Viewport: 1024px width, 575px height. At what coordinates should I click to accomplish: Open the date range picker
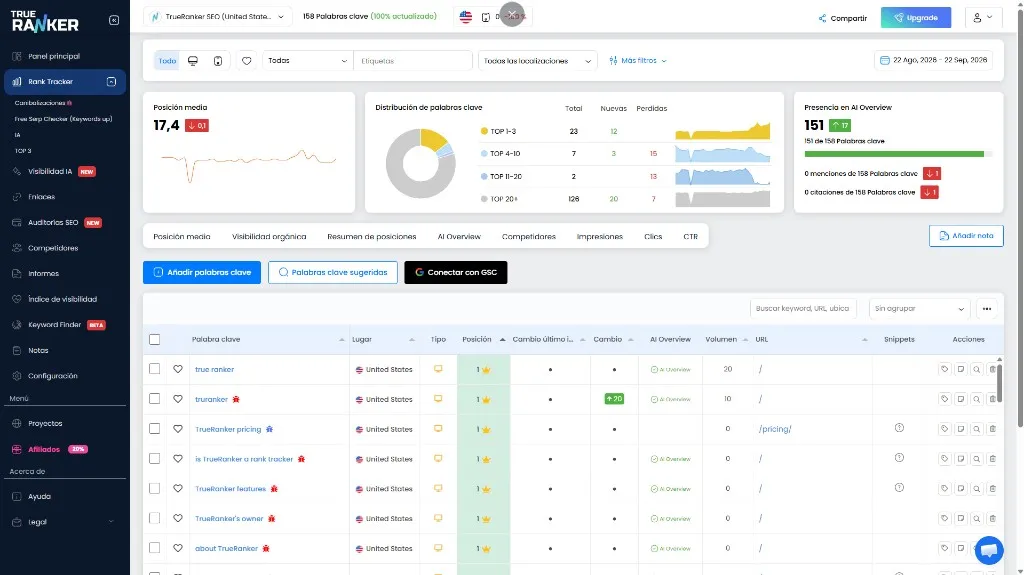pos(933,60)
